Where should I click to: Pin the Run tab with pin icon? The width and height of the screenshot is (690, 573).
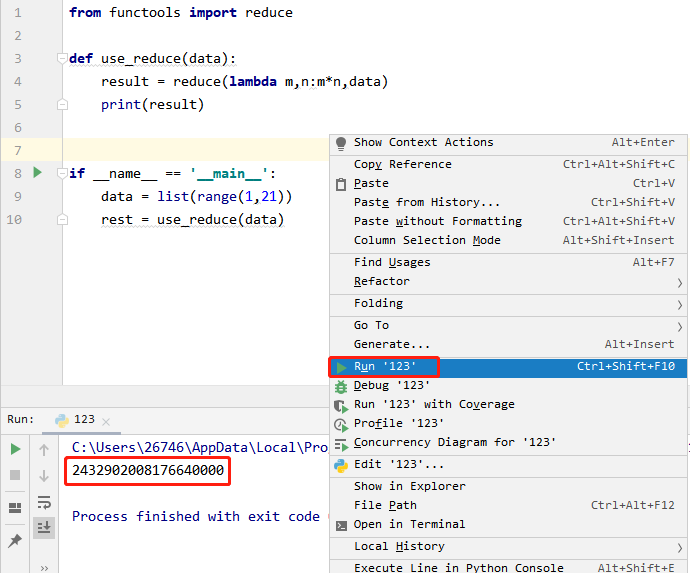pos(15,541)
